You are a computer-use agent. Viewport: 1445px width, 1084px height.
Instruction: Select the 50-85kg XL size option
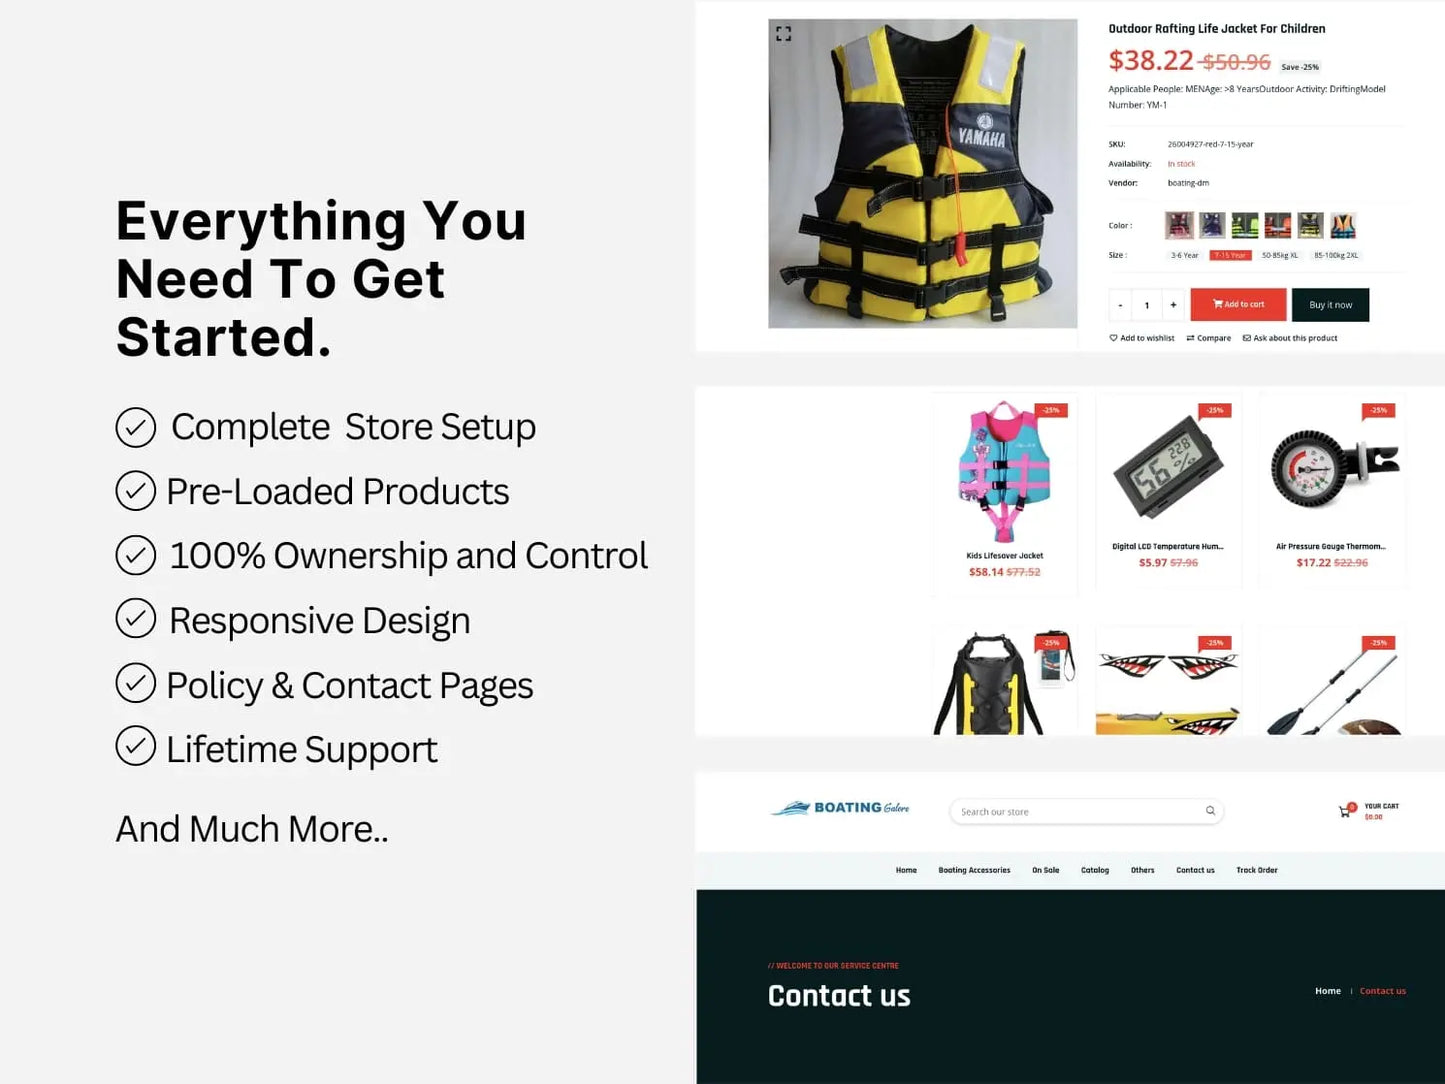tap(1279, 255)
